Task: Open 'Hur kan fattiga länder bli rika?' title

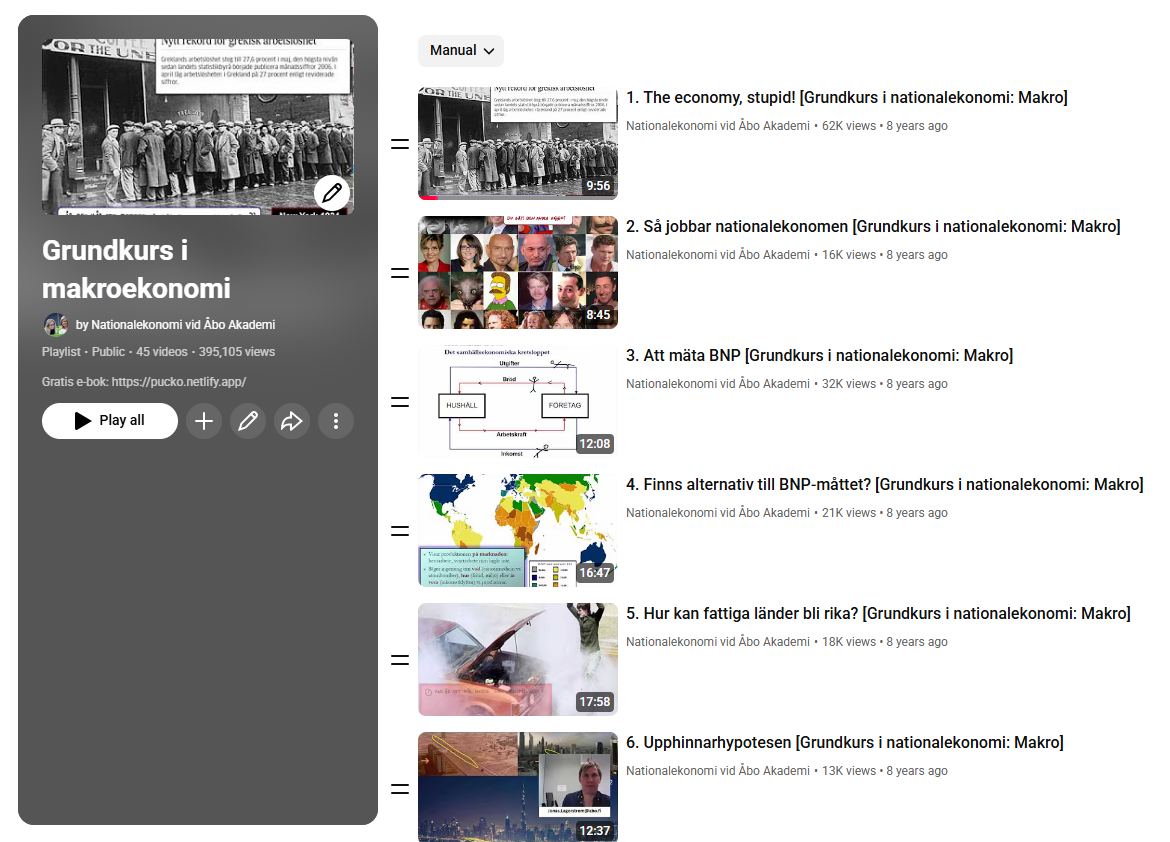Action: [878, 614]
